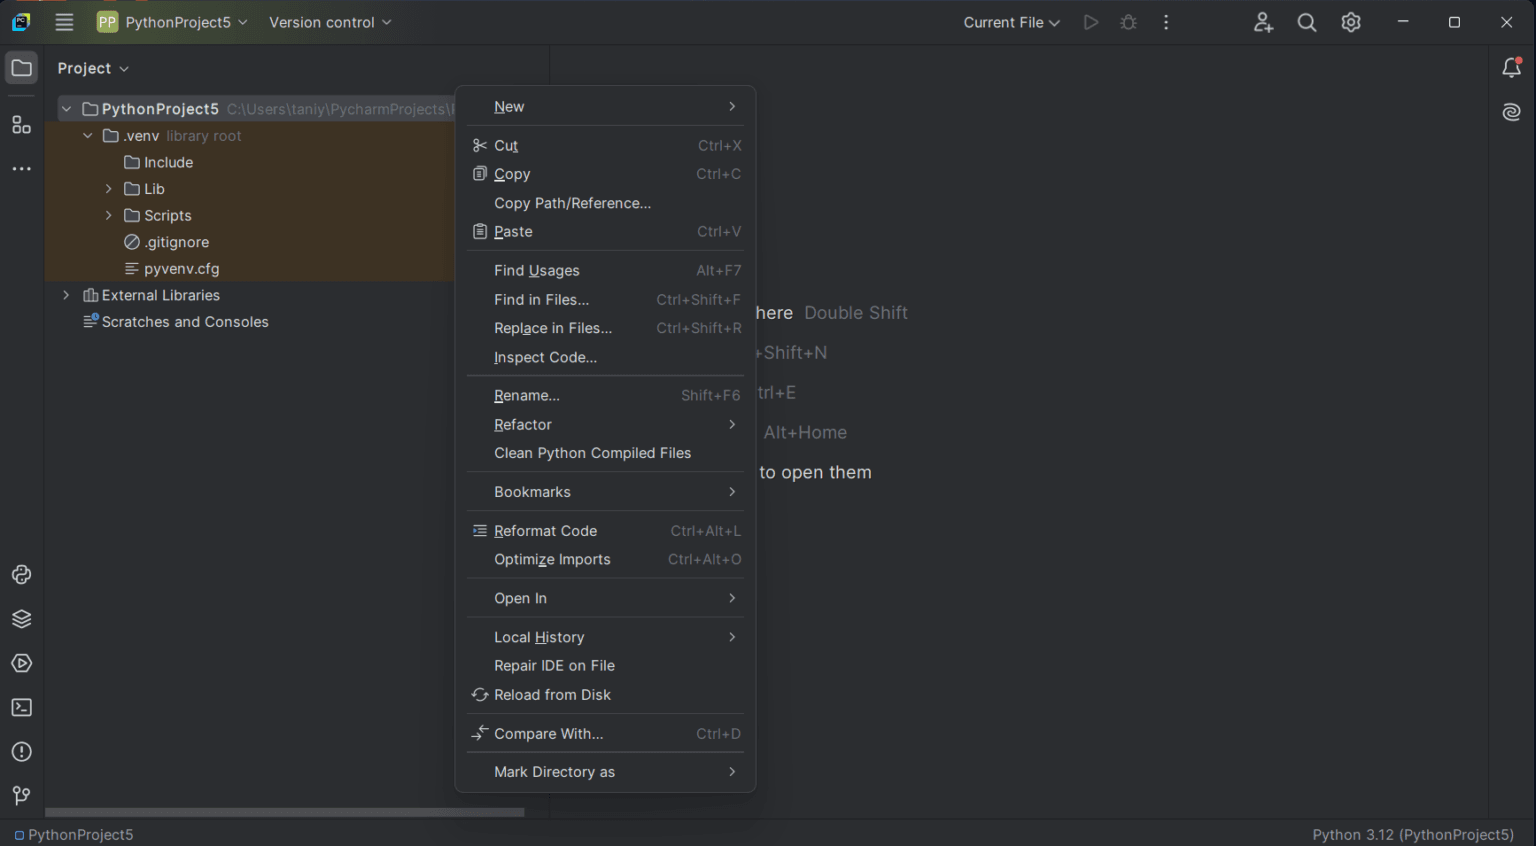Open the Notifications bell
The width and height of the screenshot is (1536, 846).
coord(1511,67)
